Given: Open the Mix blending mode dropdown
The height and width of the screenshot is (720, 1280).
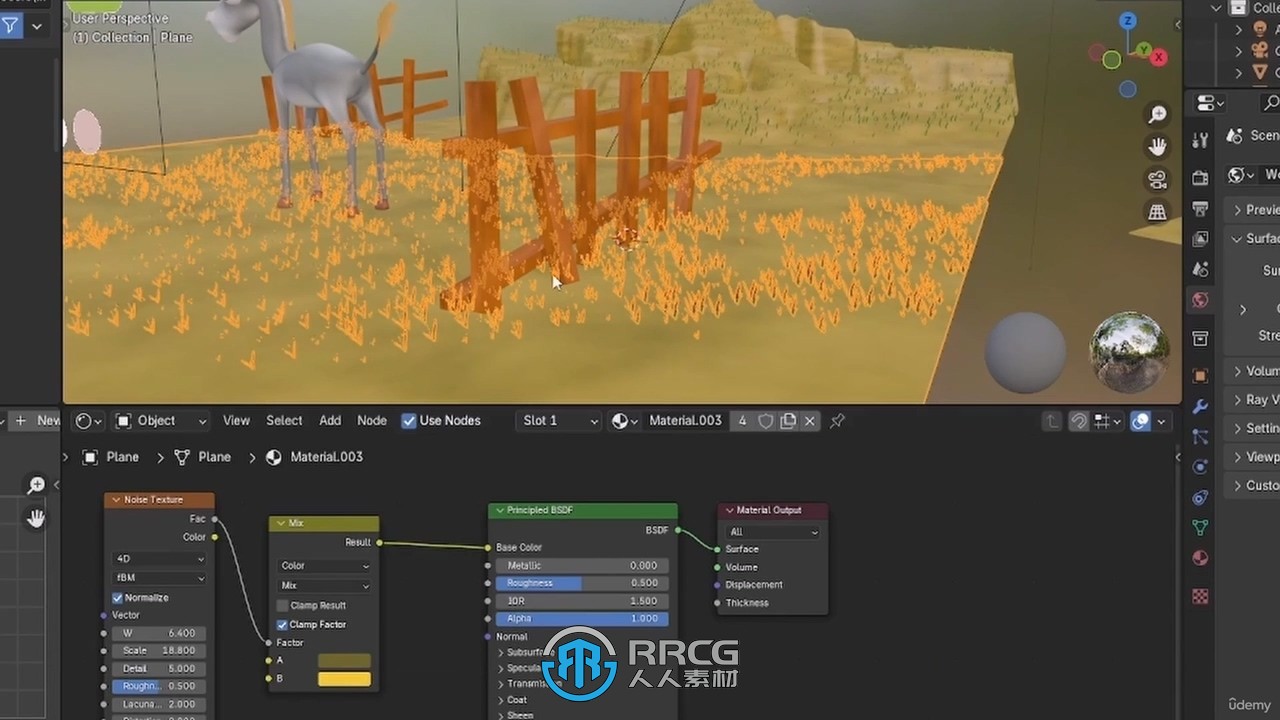Looking at the screenshot, I should (324, 586).
